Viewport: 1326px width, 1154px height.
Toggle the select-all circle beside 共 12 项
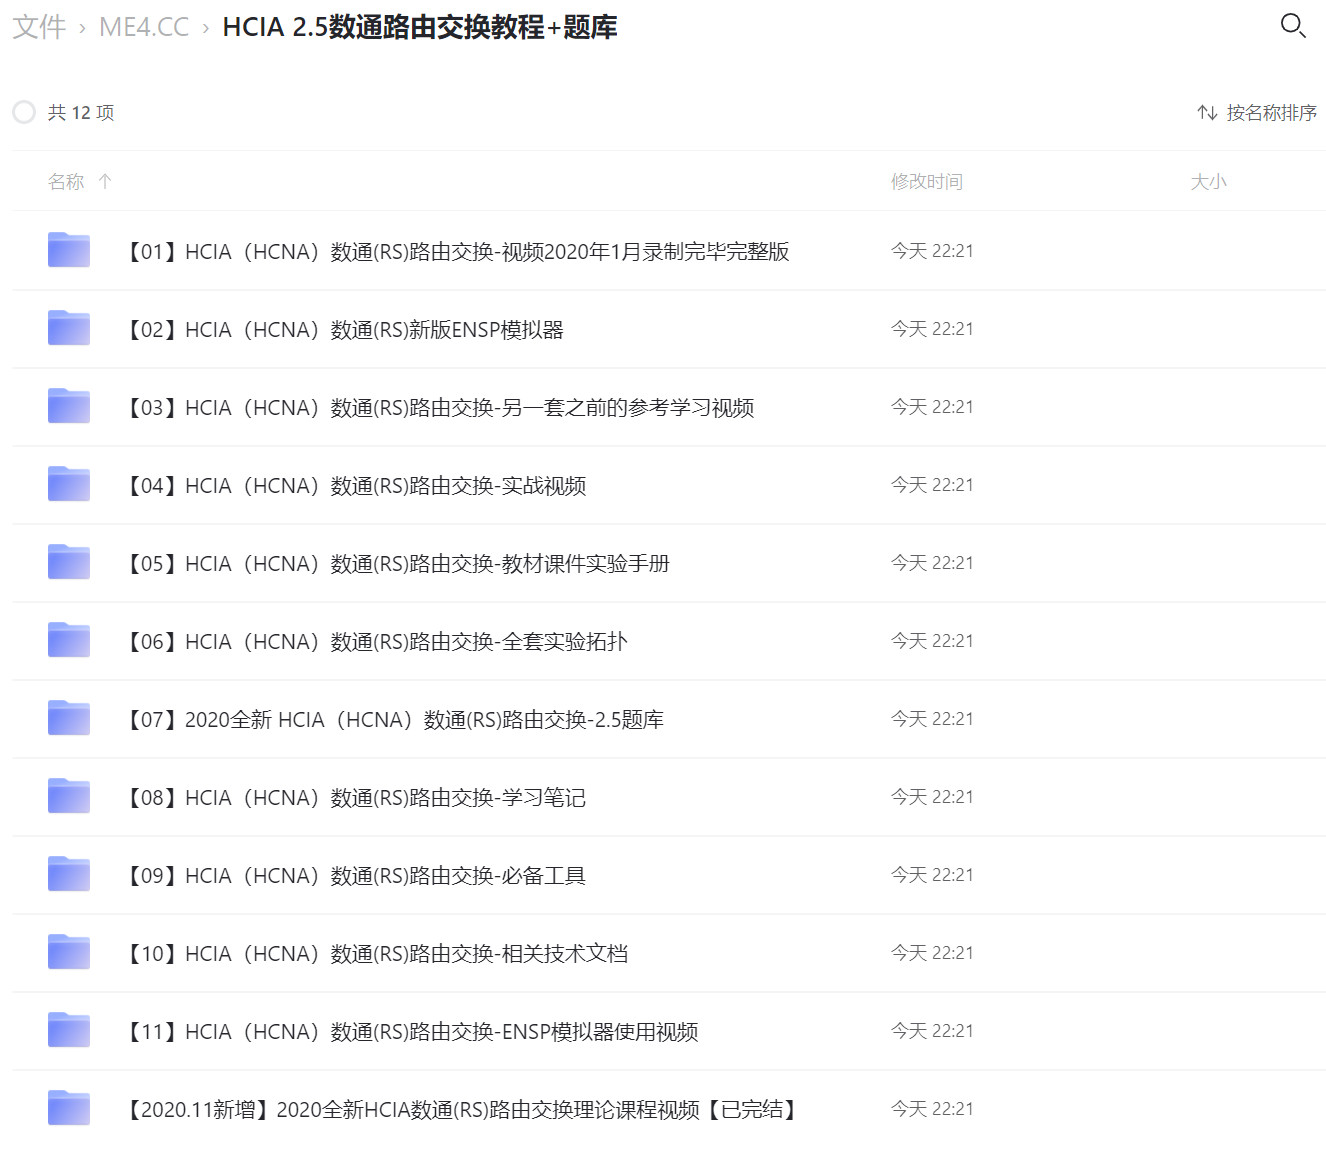coord(24,112)
